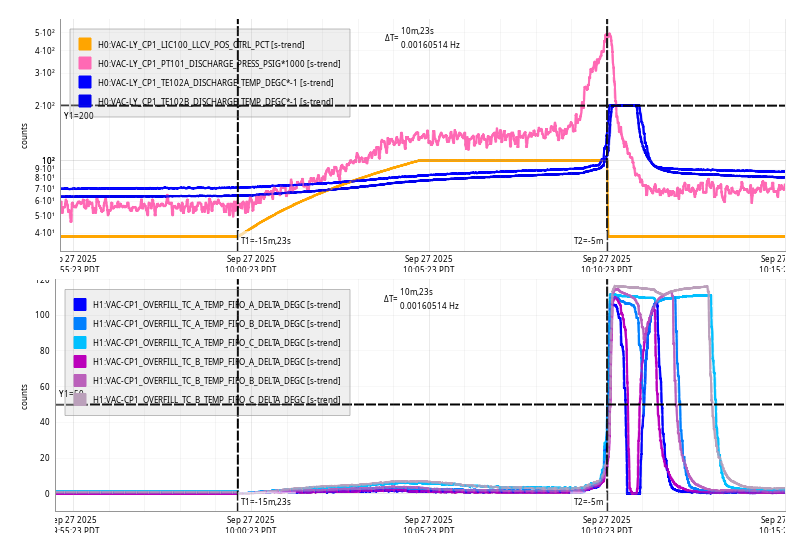
Task: Click the Y1=200 horizontal cursor label
Action: click(x=78, y=115)
